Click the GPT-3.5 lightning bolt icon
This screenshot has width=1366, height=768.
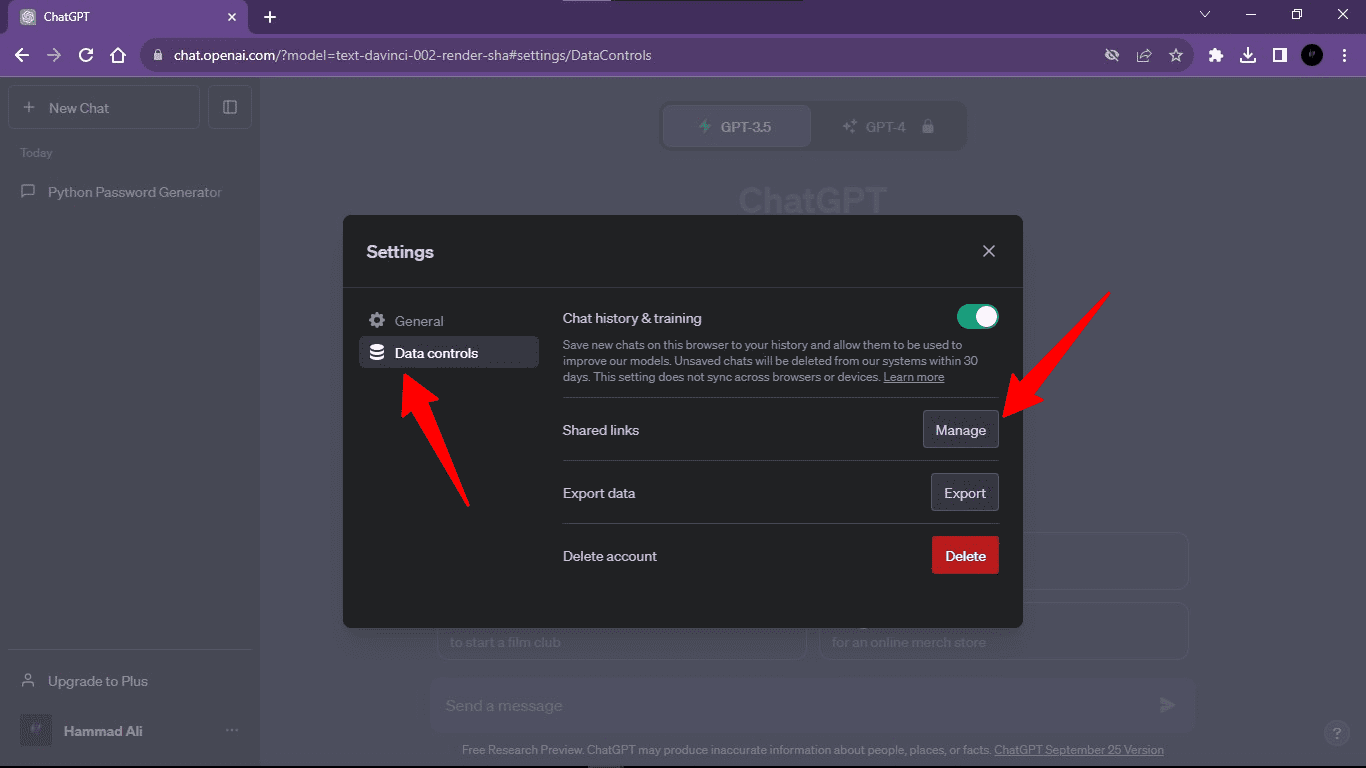click(703, 127)
